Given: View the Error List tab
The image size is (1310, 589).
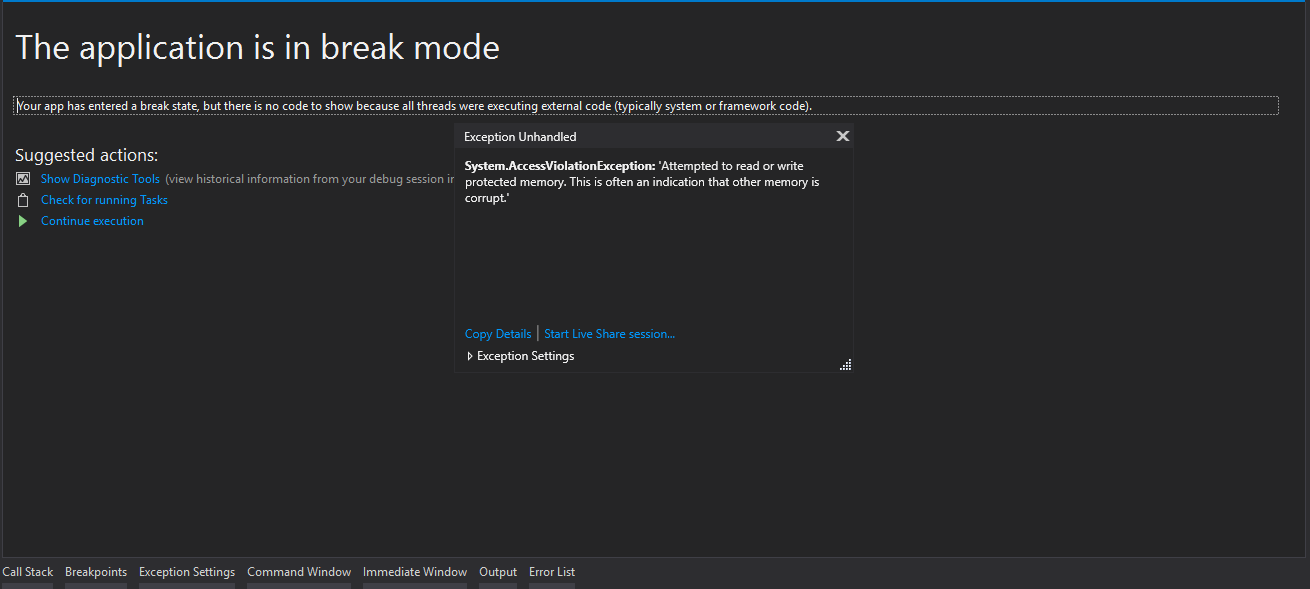Looking at the screenshot, I should coord(551,571).
